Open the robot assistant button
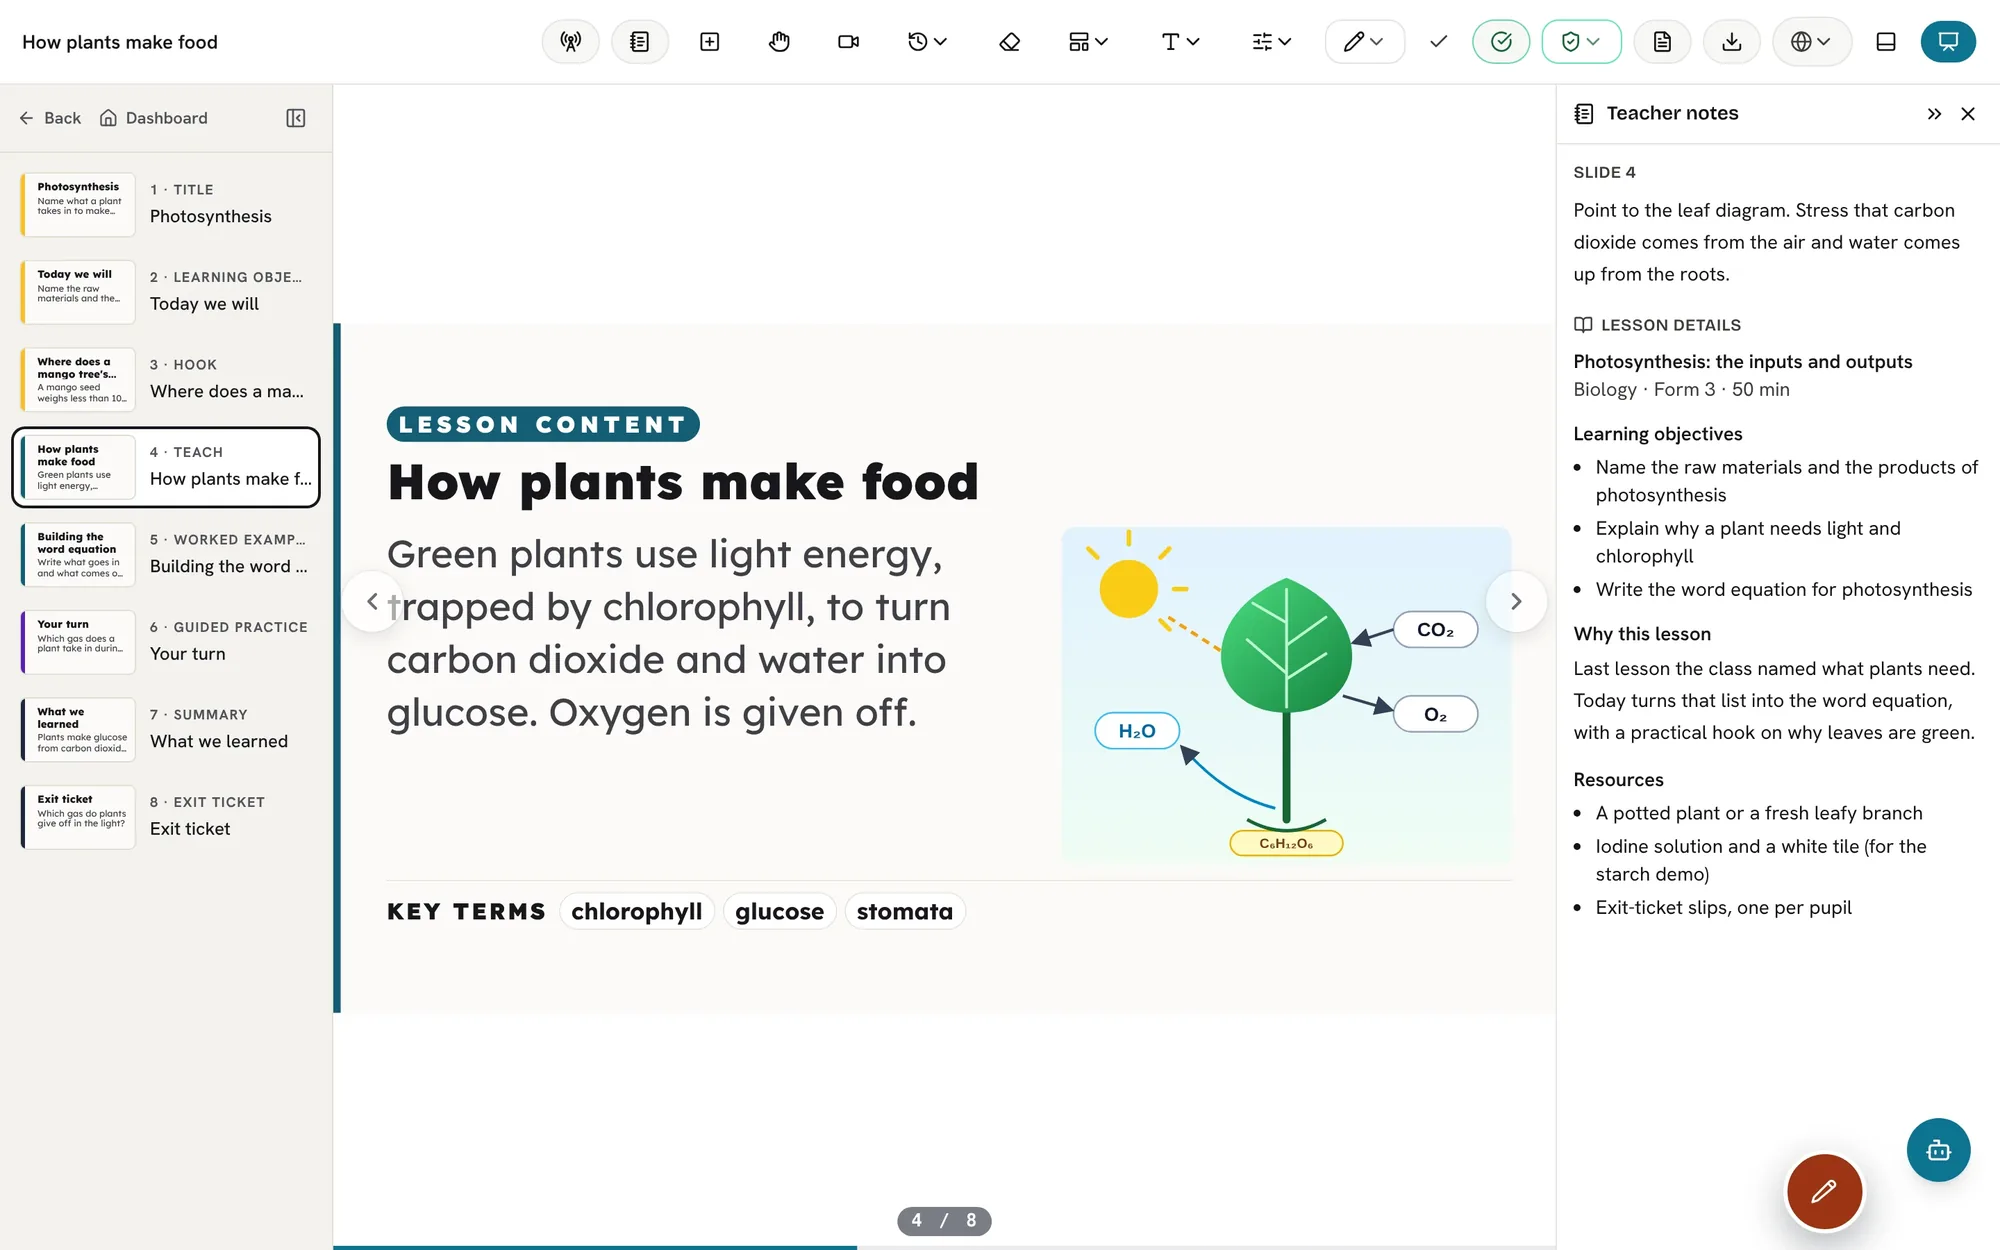This screenshot has width=2000, height=1250. 1938,1150
